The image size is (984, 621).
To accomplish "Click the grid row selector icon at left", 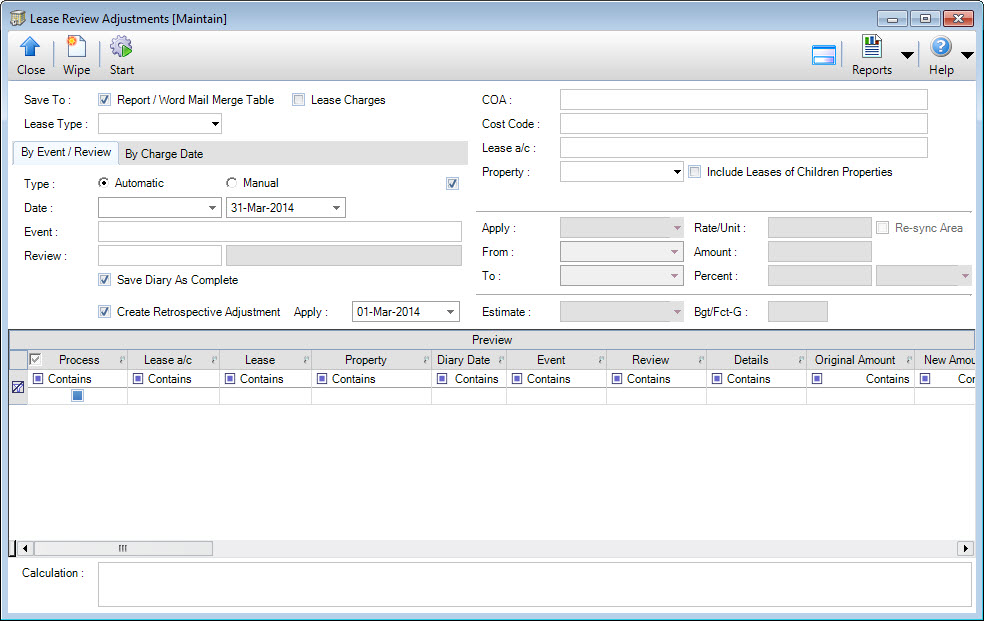I will click(x=17, y=388).
